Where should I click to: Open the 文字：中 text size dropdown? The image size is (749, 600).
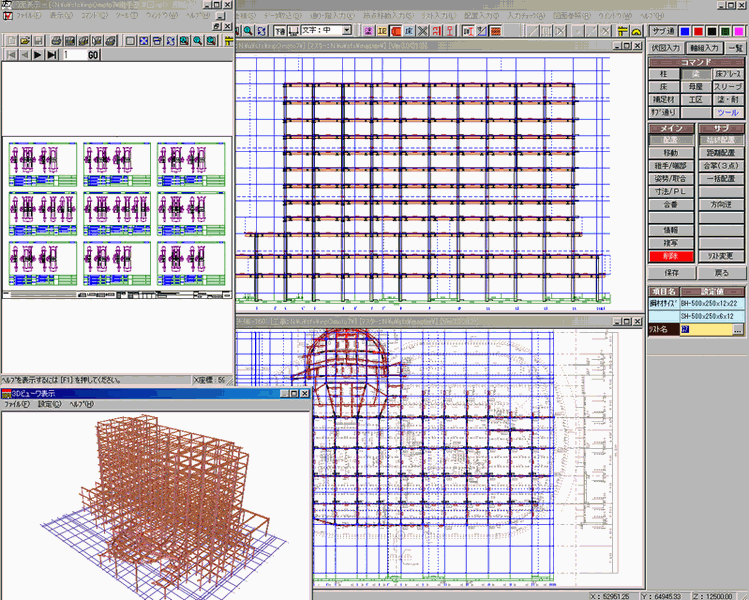(x=346, y=31)
